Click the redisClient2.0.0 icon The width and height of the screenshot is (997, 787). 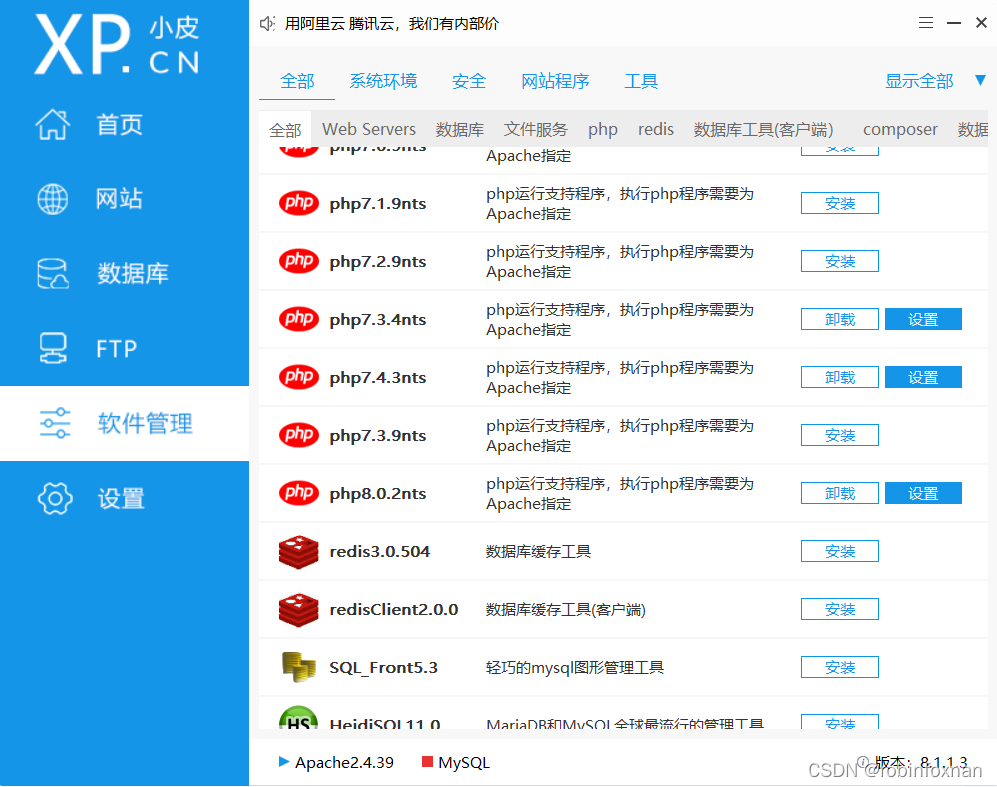point(298,610)
